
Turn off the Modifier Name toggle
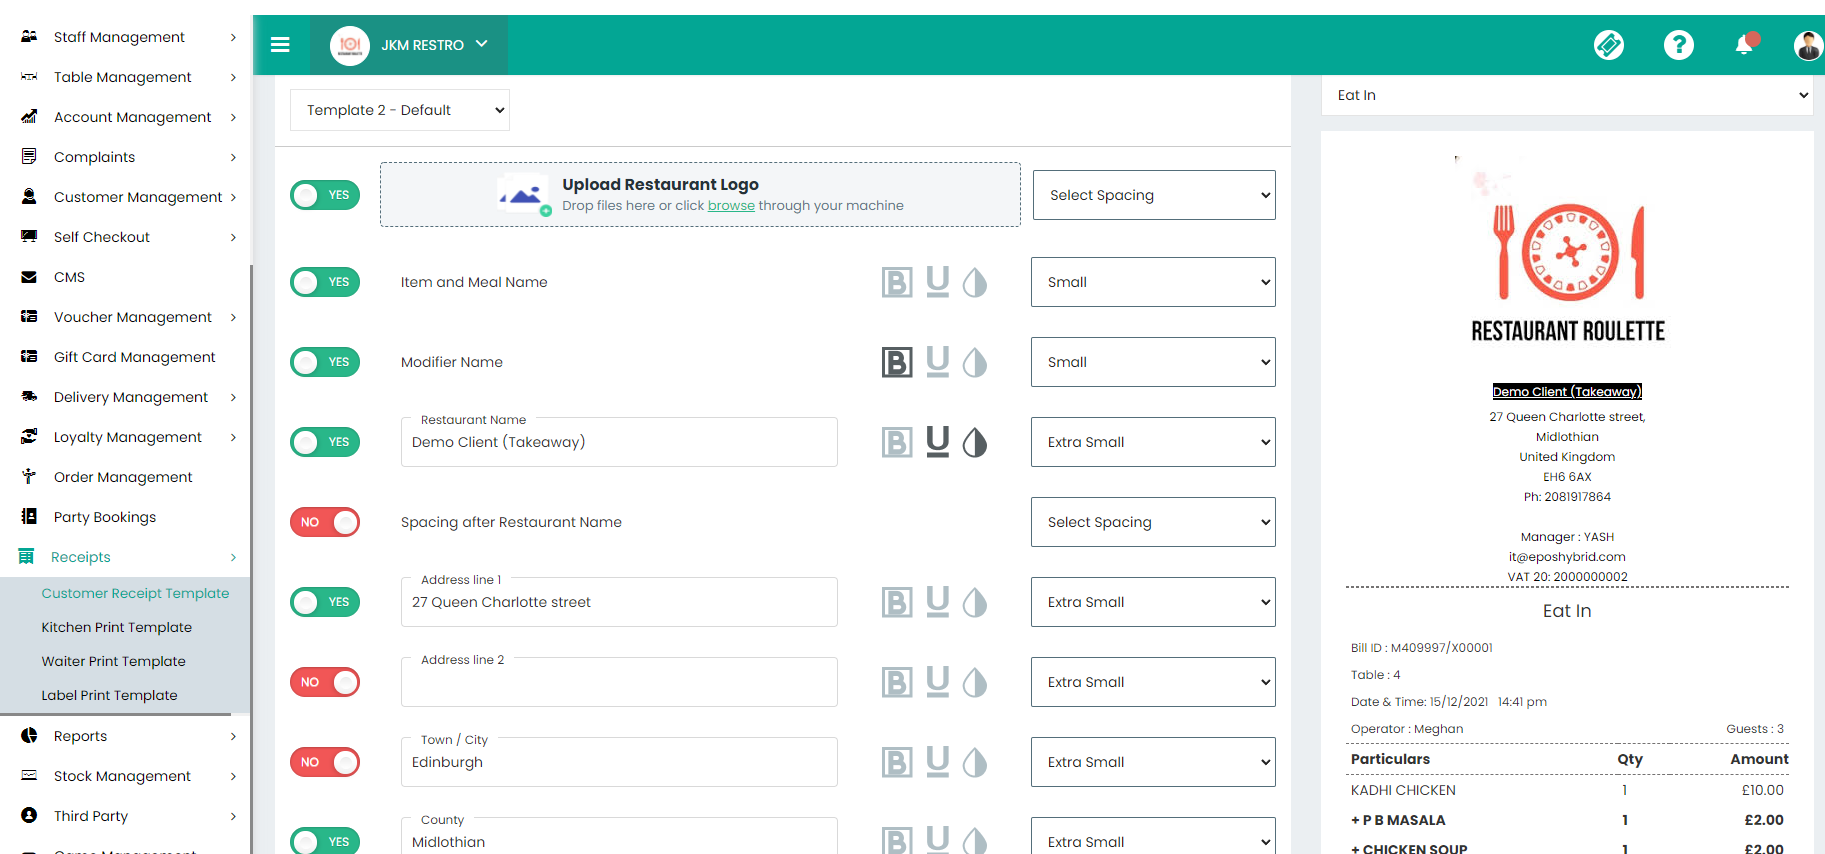pos(325,362)
